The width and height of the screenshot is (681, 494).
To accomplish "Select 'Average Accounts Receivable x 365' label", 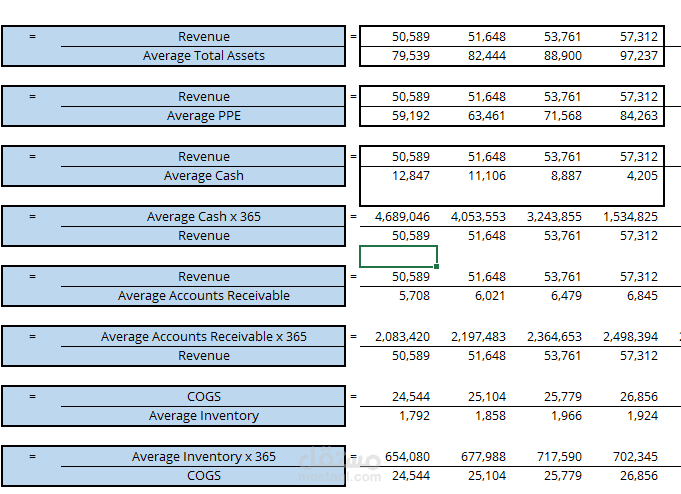I will (x=204, y=336).
